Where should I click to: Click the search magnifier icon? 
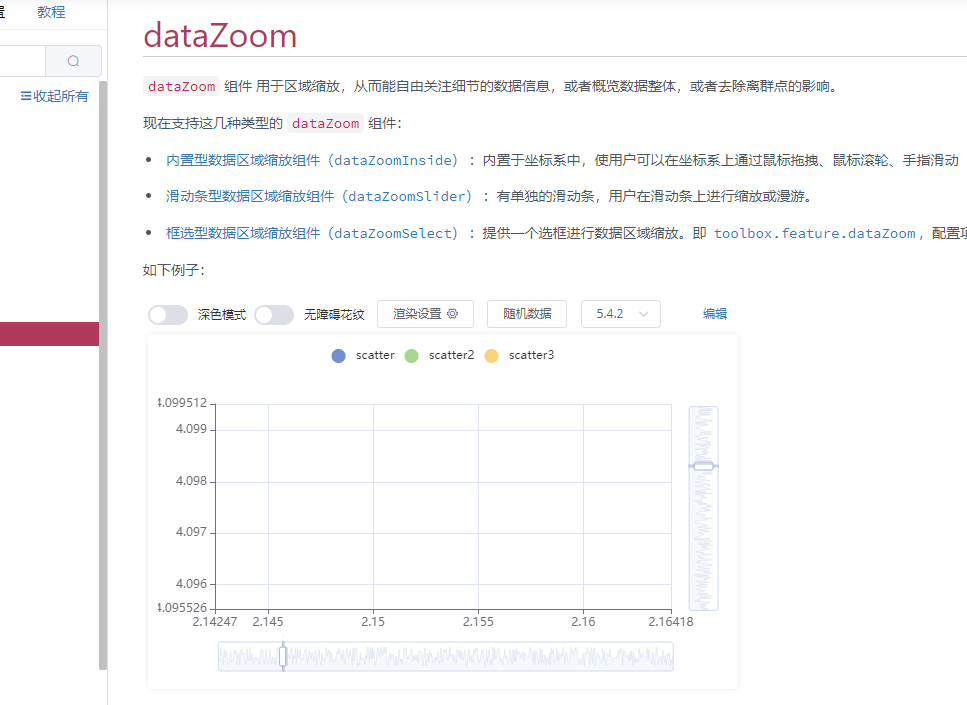tap(72, 61)
